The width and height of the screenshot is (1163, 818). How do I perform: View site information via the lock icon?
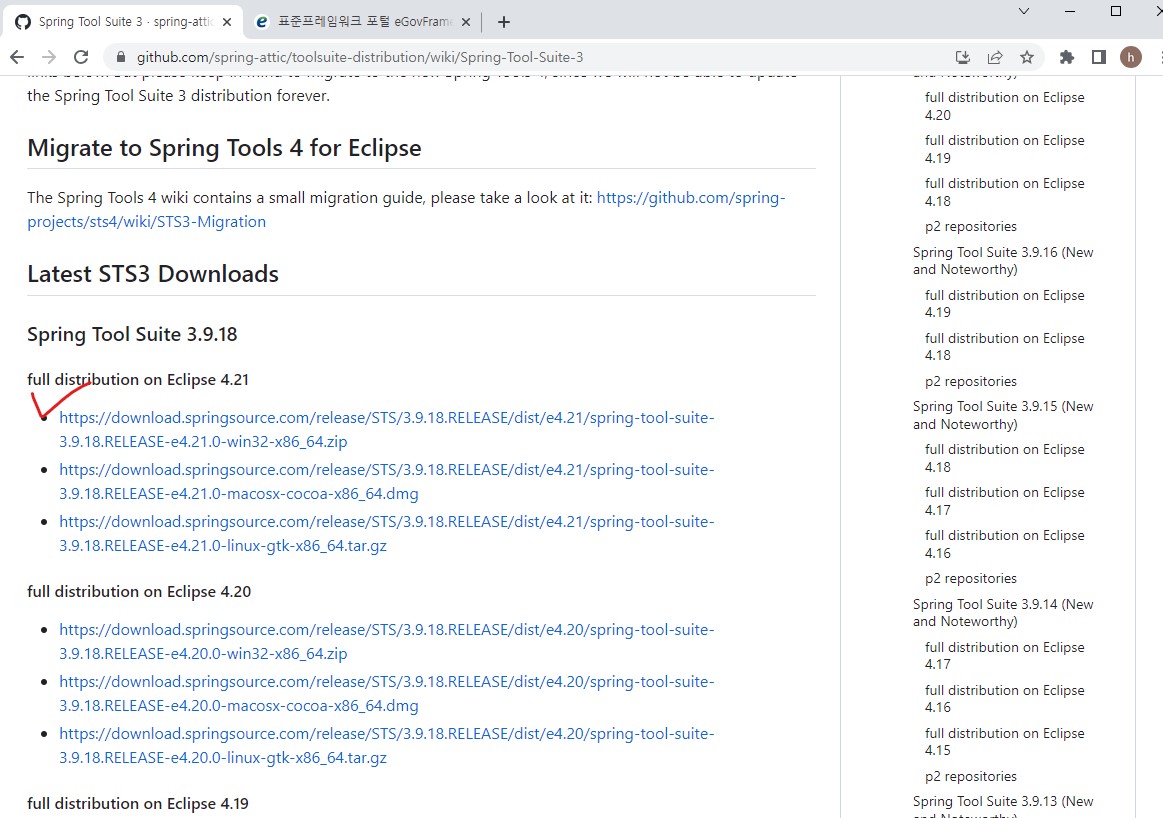point(121,57)
